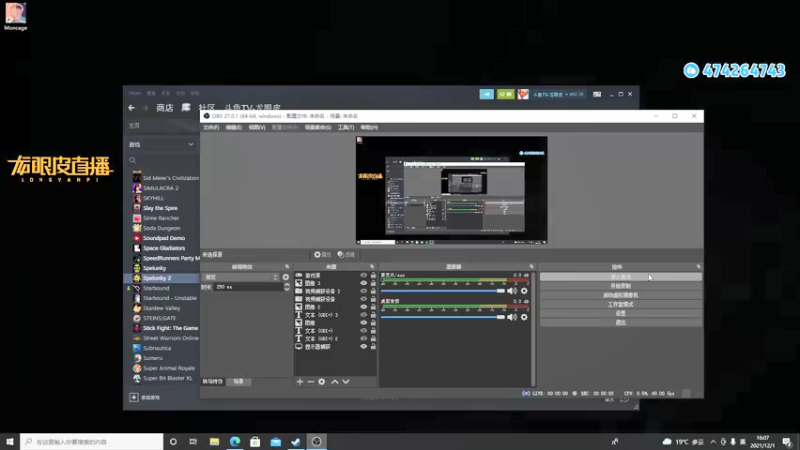
Task: Click 工作室模式 studio mode button
Action: pos(620,305)
